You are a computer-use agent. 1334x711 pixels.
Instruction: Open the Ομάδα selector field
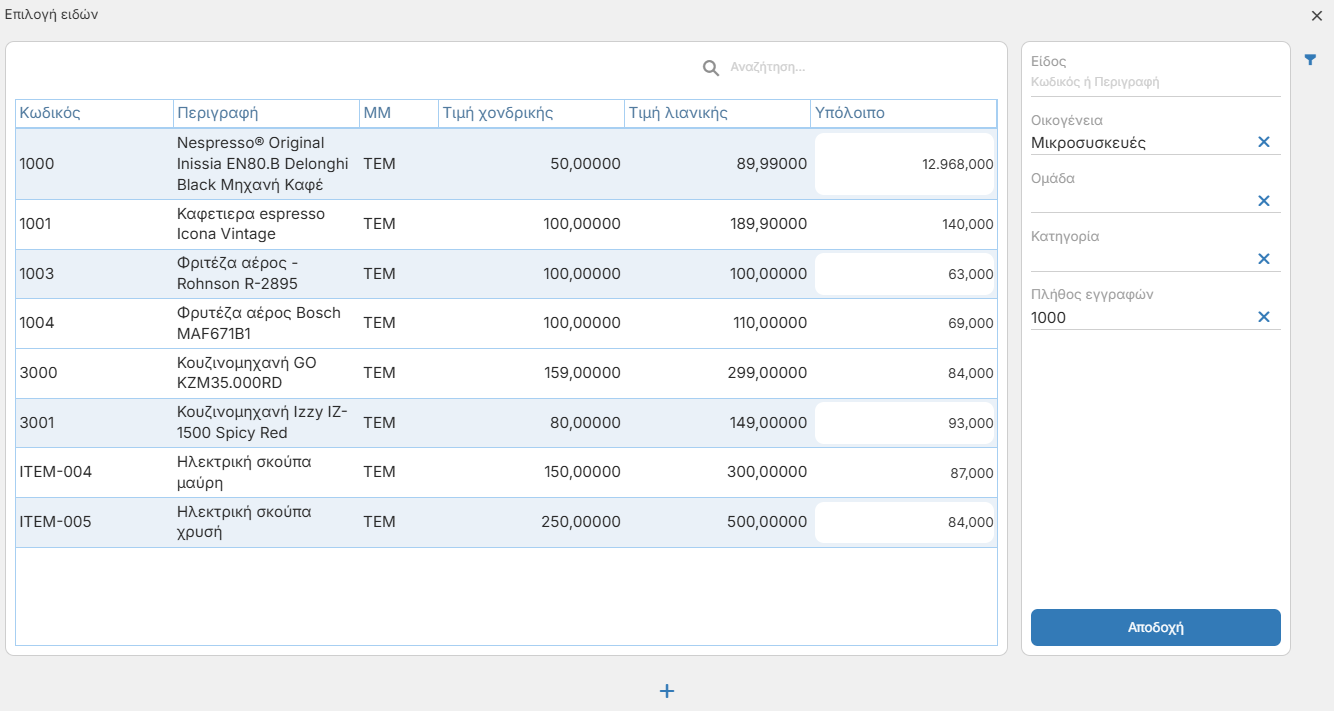click(1141, 201)
